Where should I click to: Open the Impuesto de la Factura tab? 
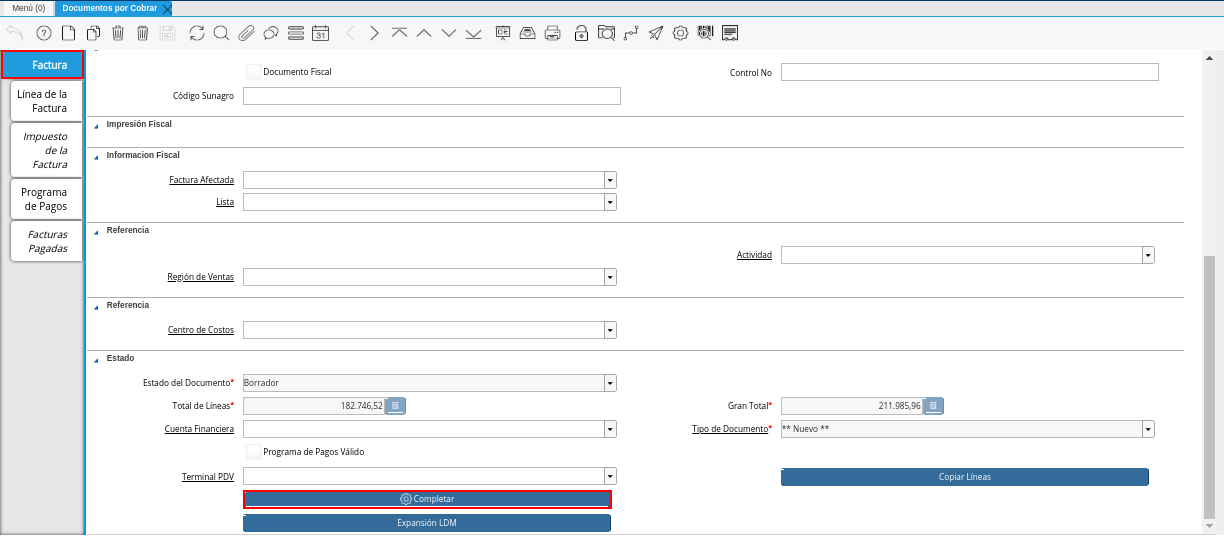(44, 150)
